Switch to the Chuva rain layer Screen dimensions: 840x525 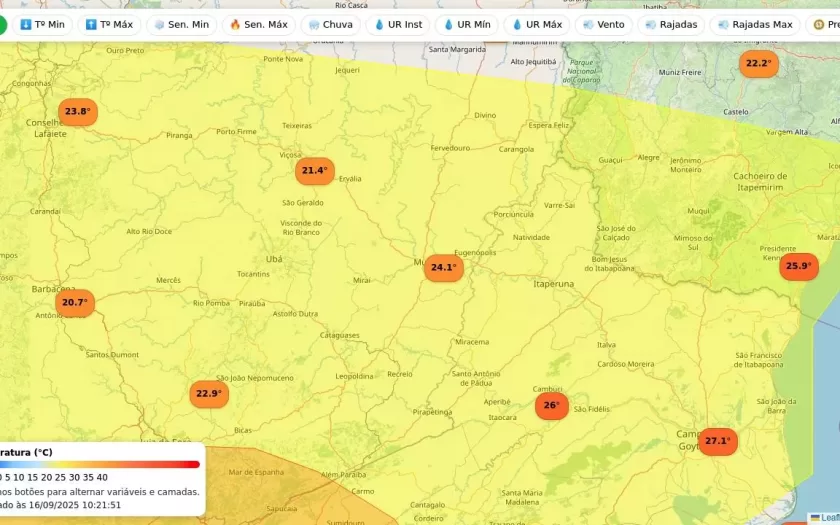330,24
